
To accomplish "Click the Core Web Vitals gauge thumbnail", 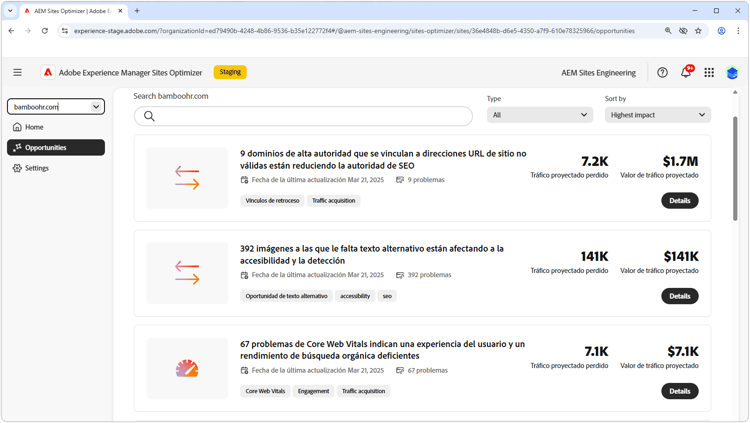I will point(187,368).
